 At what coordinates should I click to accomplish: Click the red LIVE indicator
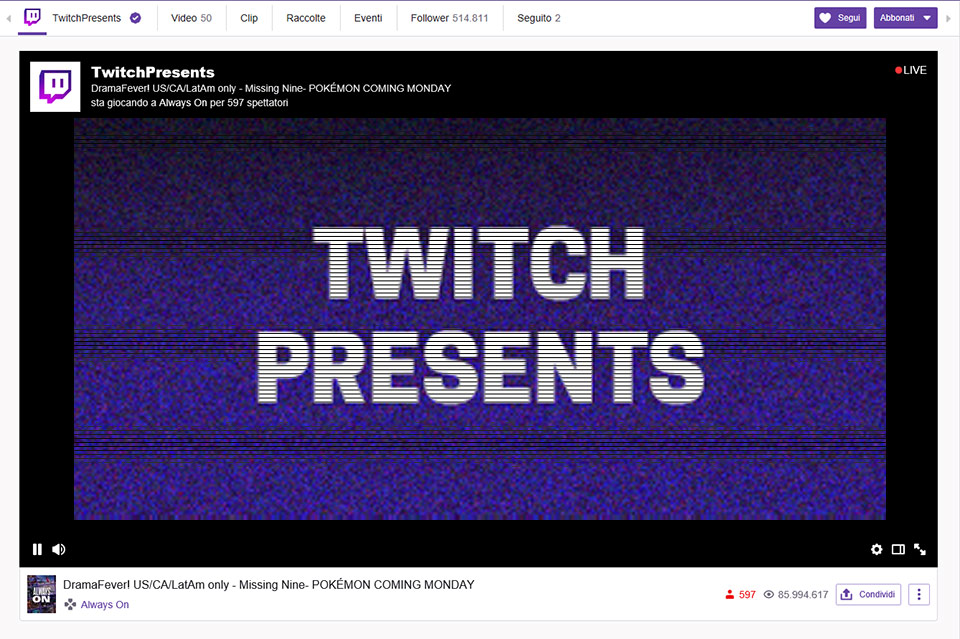coord(911,70)
